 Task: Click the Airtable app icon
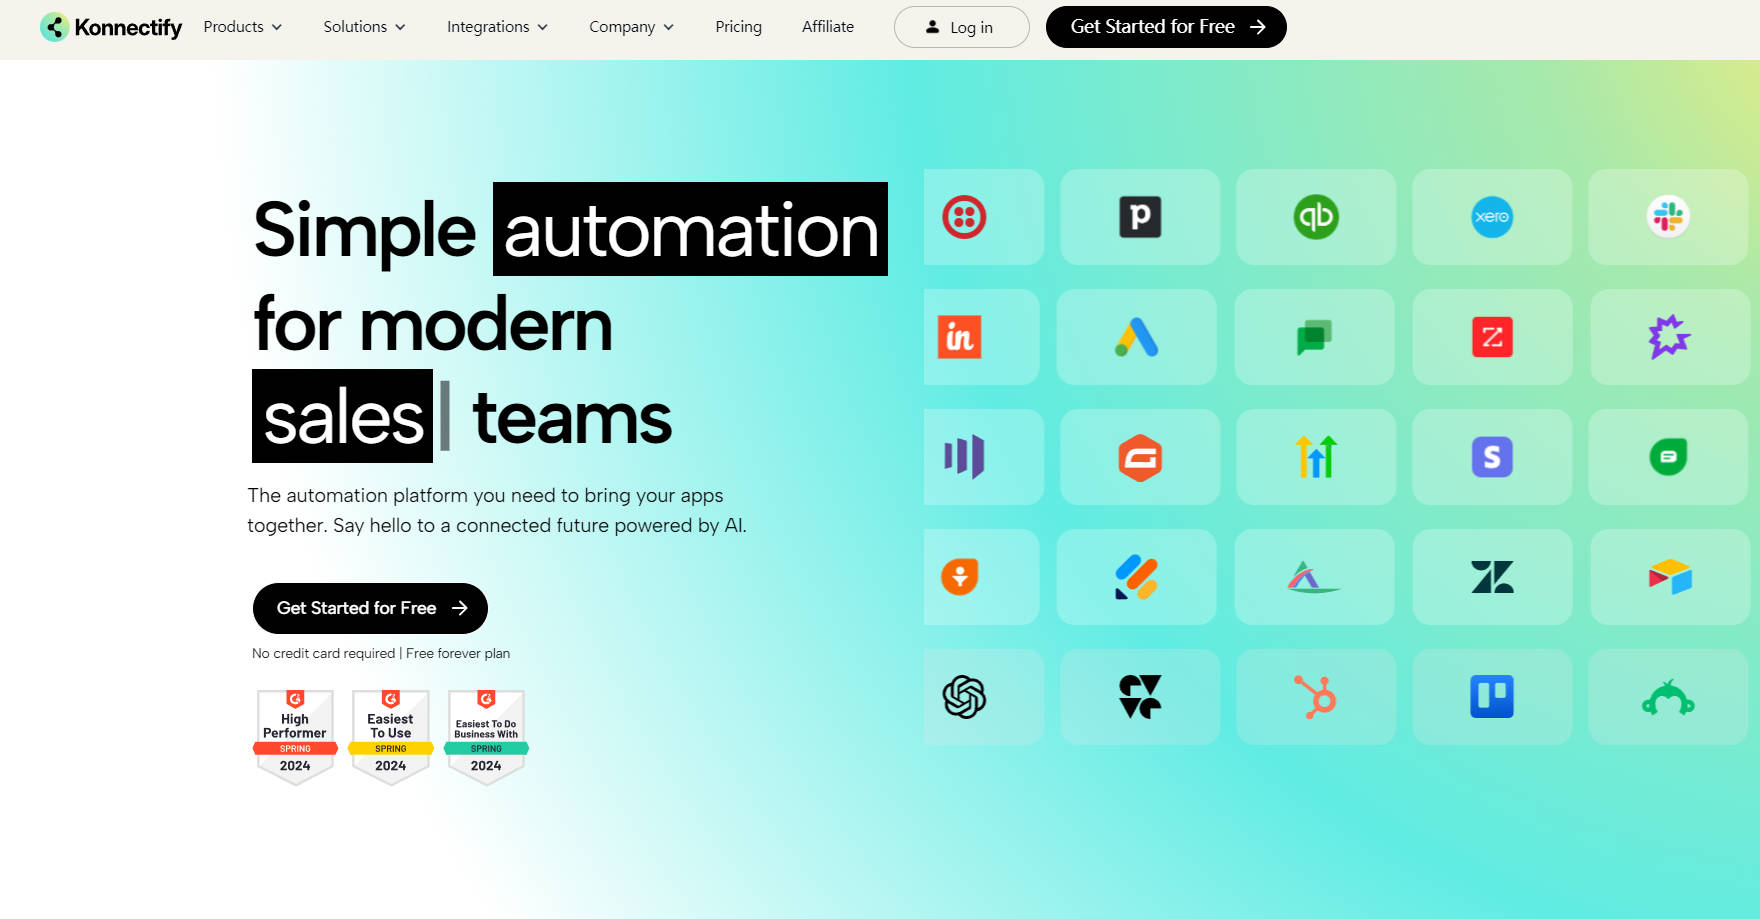click(1669, 577)
